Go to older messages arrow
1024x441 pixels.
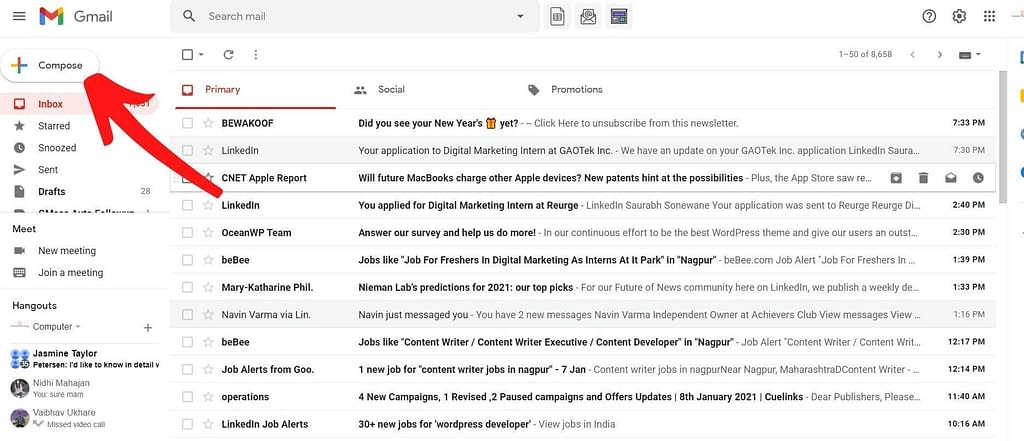[x=940, y=55]
